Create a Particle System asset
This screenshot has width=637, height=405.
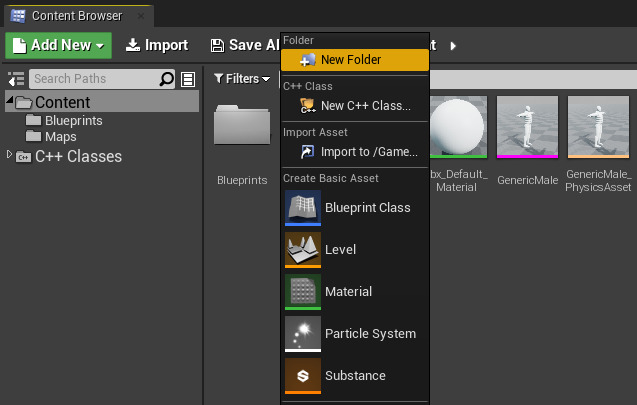[x=355, y=334]
